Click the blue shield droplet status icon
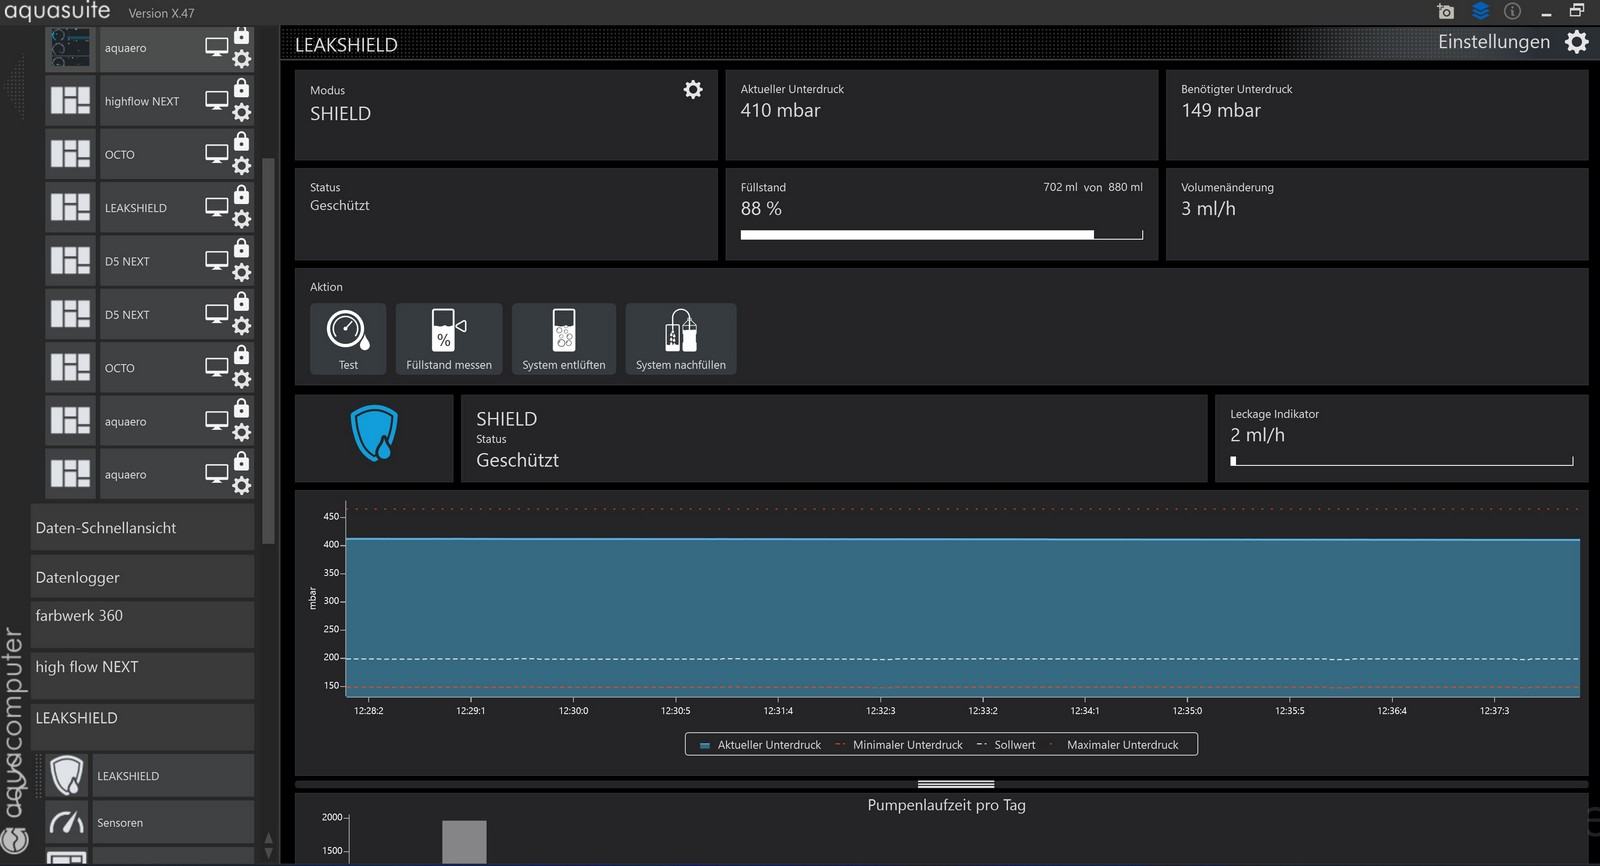Screen dimensions: 1600x866 (x=374, y=433)
